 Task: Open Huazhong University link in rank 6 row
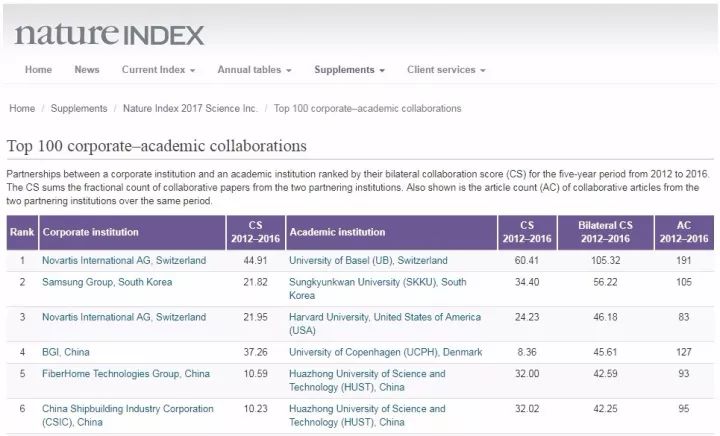(x=367, y=415)
